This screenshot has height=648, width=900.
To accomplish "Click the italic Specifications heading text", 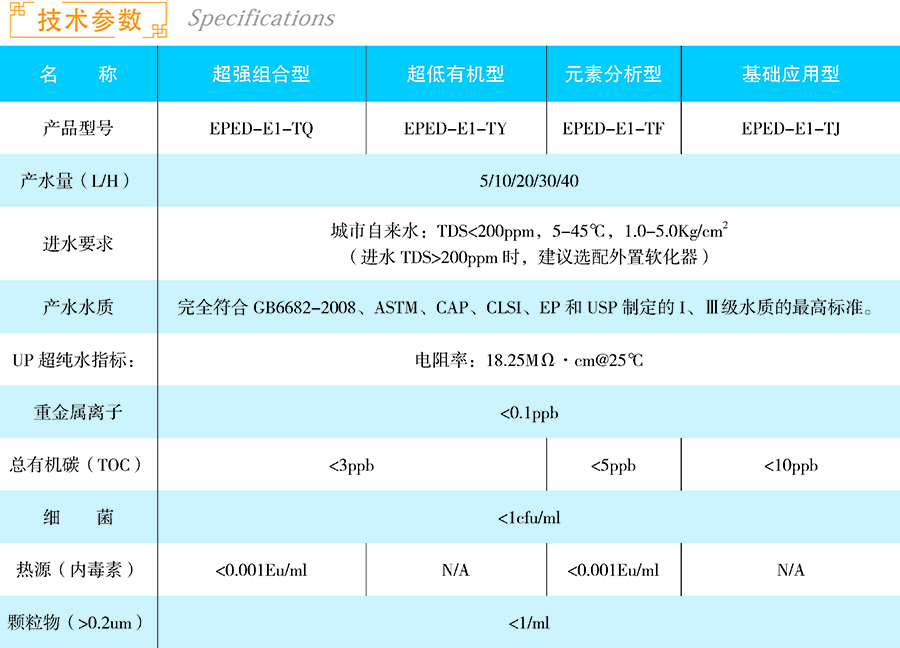I will point(261,19).
